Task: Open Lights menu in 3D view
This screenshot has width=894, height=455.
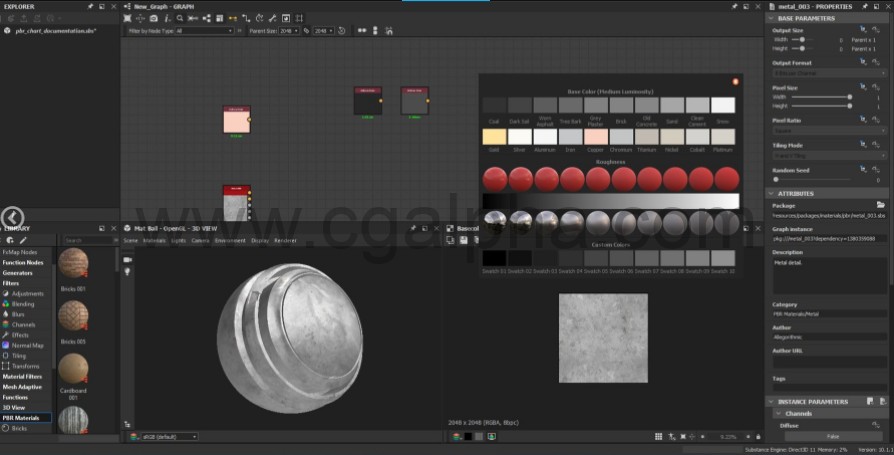Action: pyautogui.click(x=178, y=240)
